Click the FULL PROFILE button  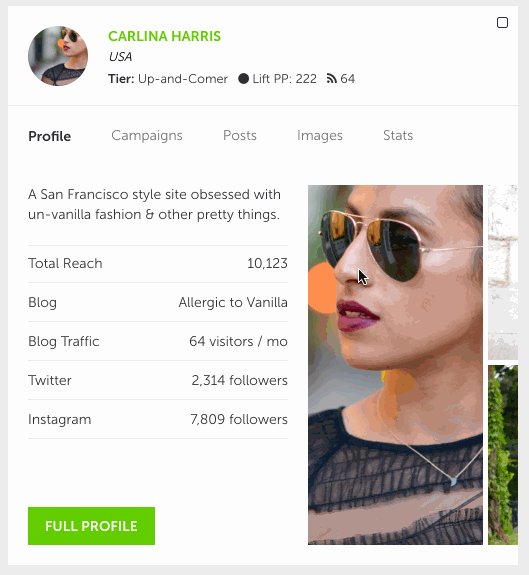[91, 526]
